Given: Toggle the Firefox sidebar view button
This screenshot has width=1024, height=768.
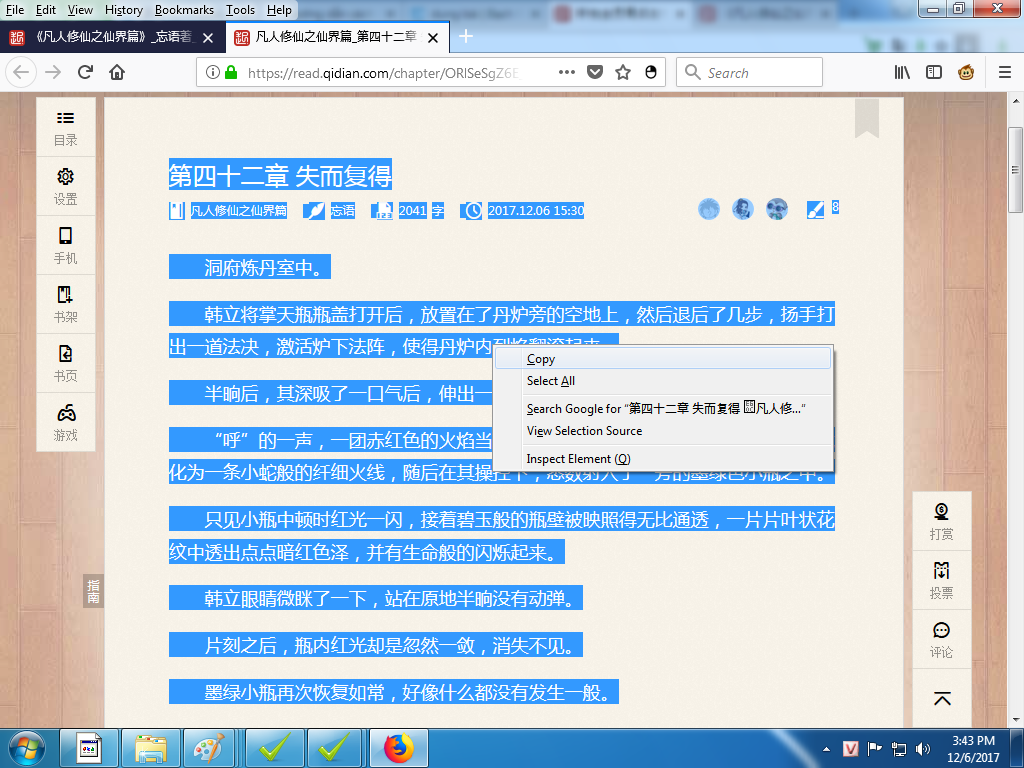Looking at the screenshot, I should pos(934,72).
